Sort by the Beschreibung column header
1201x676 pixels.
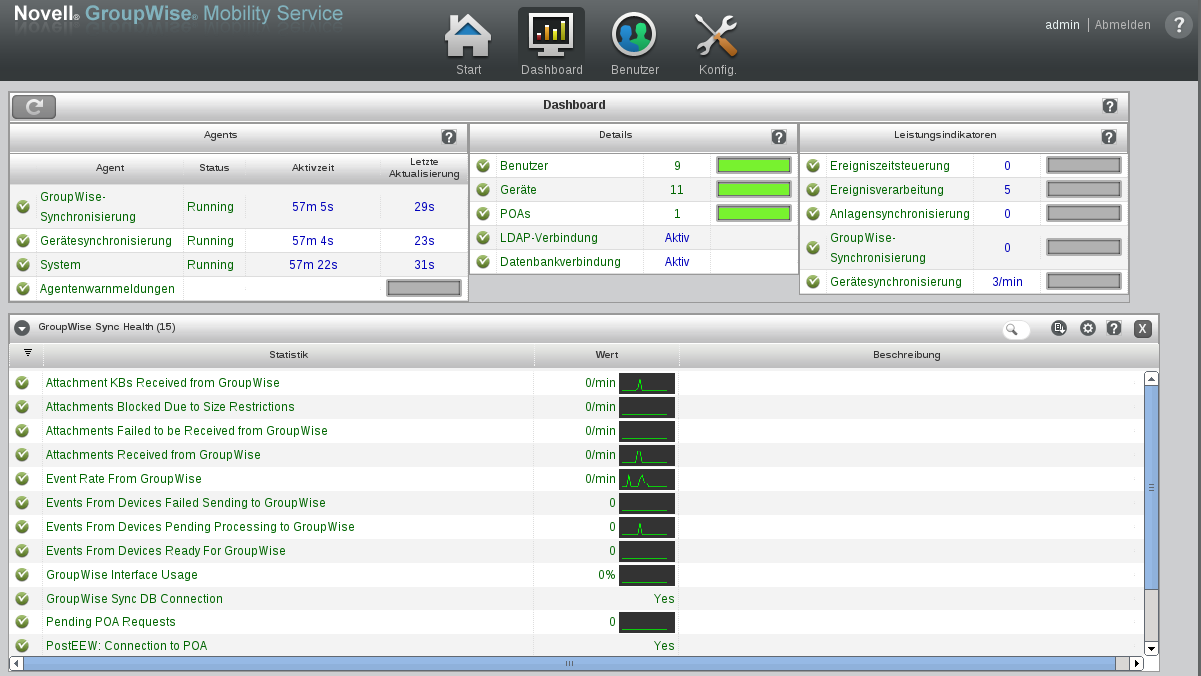(906, 355)
